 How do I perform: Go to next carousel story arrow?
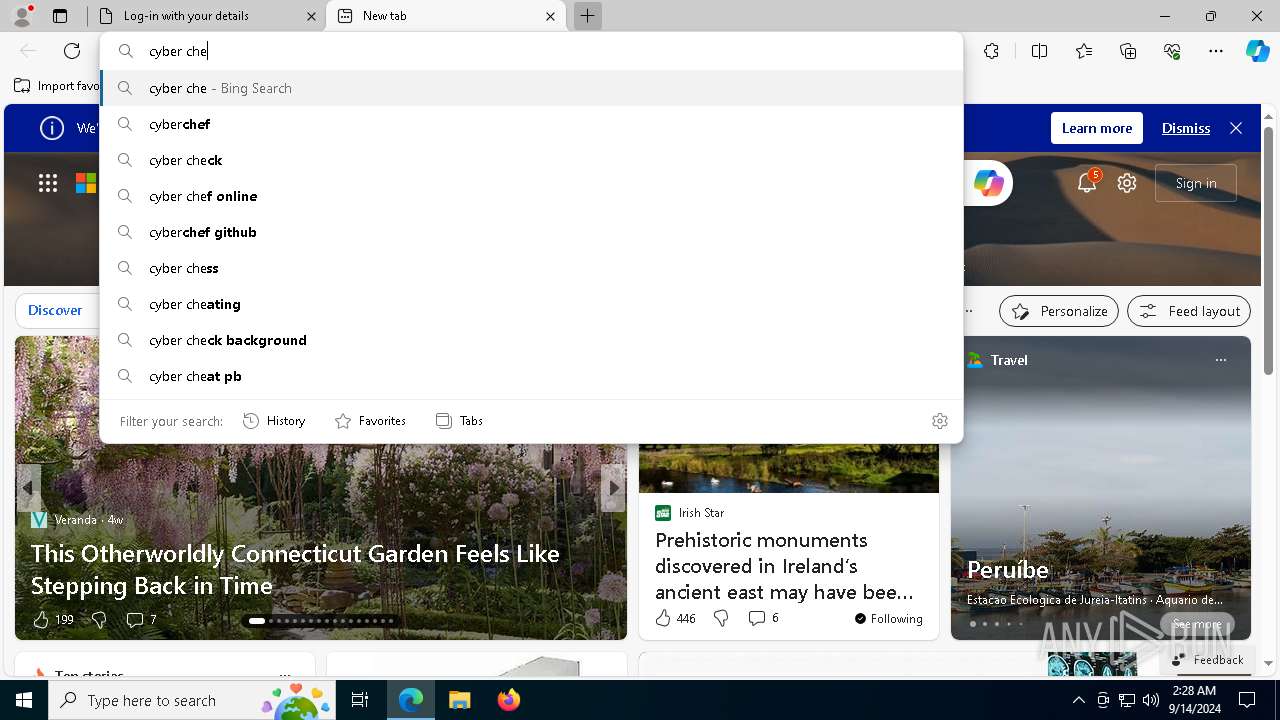(x=613, y=488)
